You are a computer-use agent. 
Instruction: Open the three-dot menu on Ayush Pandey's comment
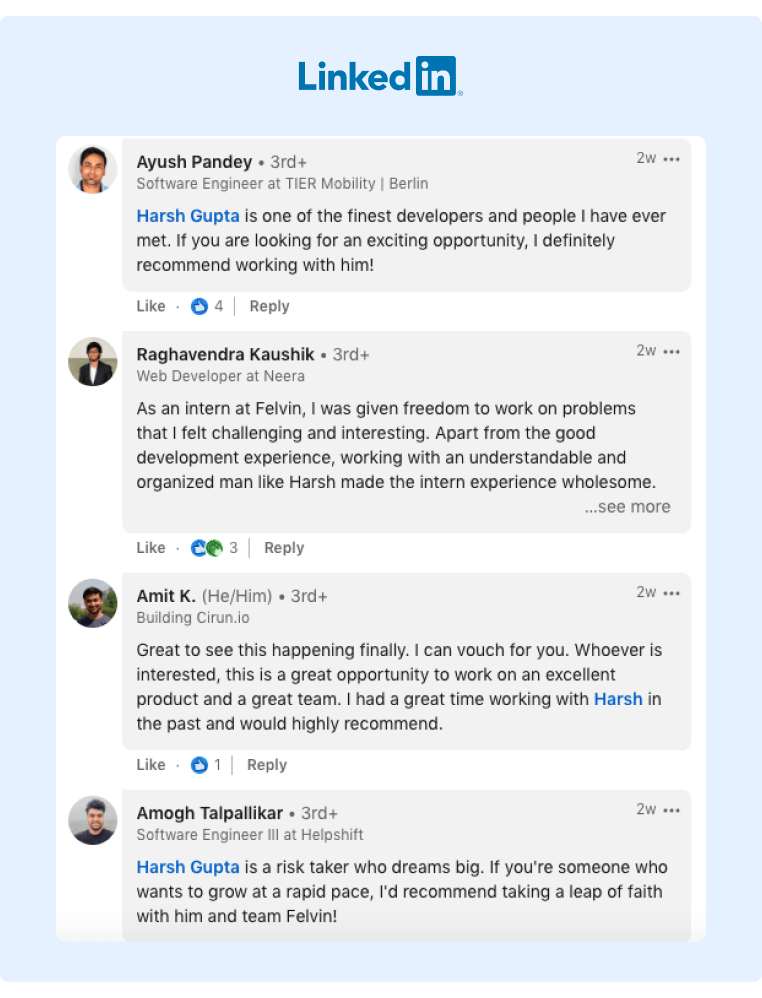[672, 159]
